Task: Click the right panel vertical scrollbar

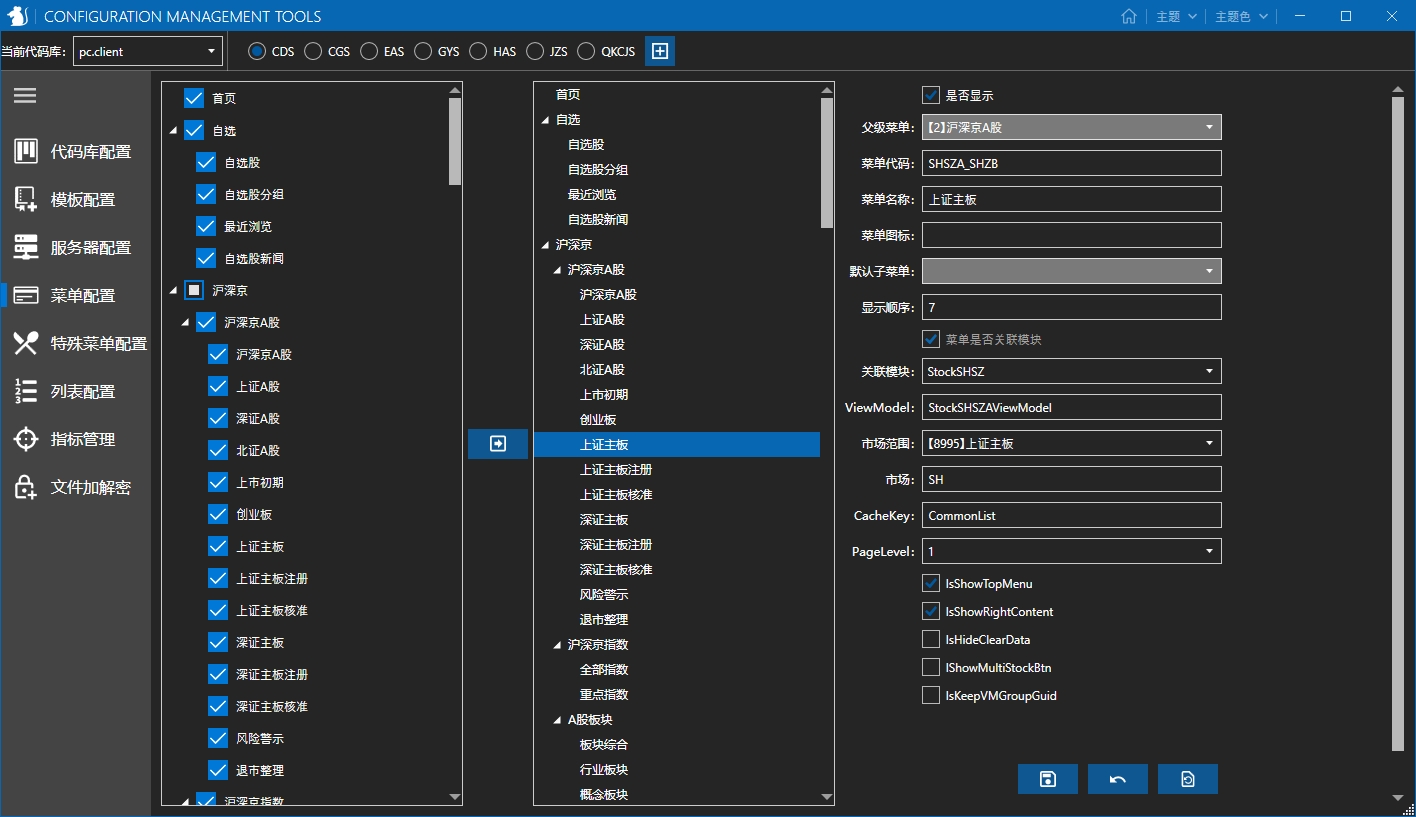Action: [x=1398, y=424]
